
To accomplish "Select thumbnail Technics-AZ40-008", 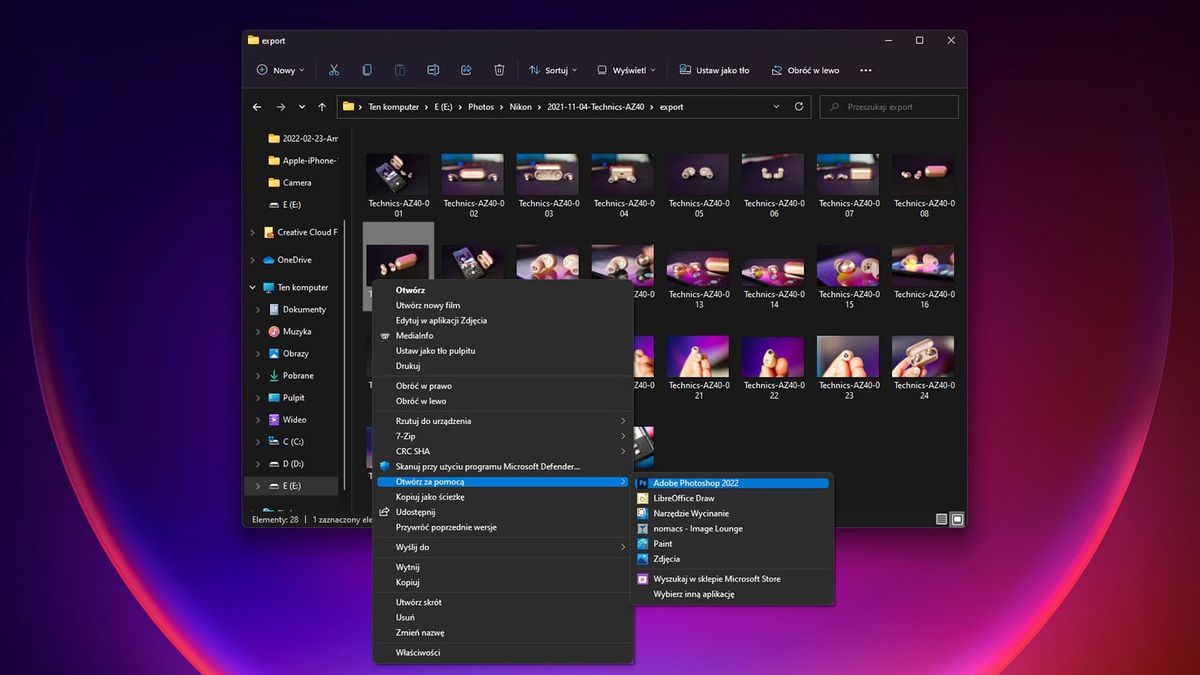I will tap(924, 186).
